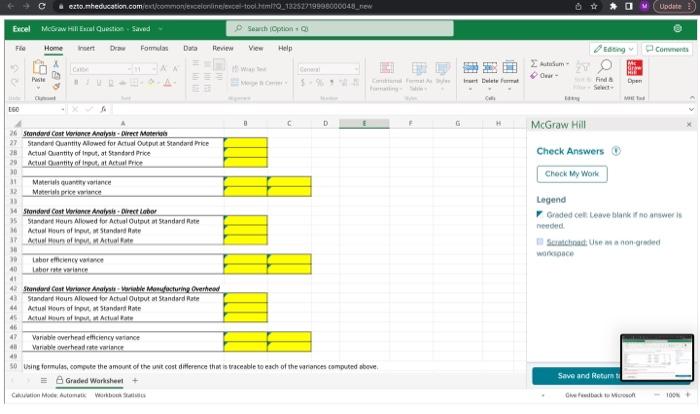The image size is (700, 414).
Task: Open the settings gear icon
Action: (x=677, y=29)
